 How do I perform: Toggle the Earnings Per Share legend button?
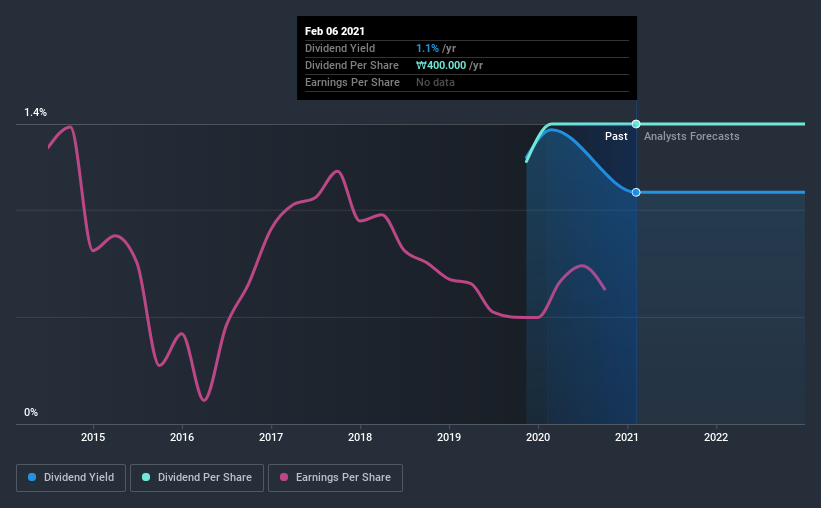(335, 478)
